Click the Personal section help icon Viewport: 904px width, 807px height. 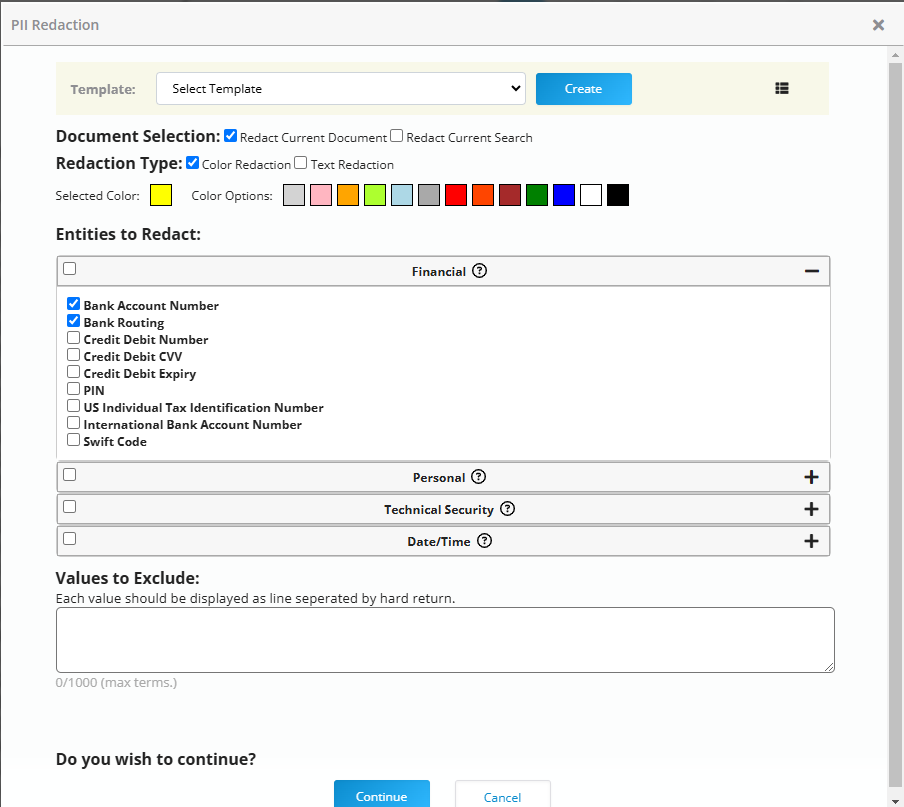478,477
